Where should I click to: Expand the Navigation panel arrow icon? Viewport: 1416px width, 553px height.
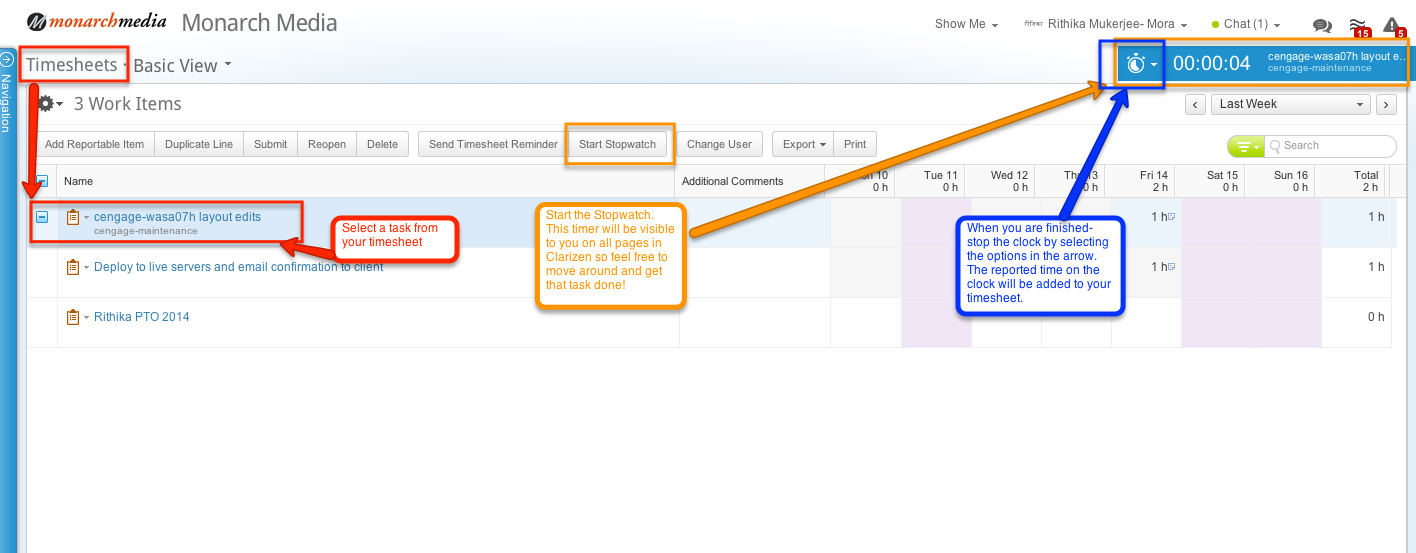7,59
